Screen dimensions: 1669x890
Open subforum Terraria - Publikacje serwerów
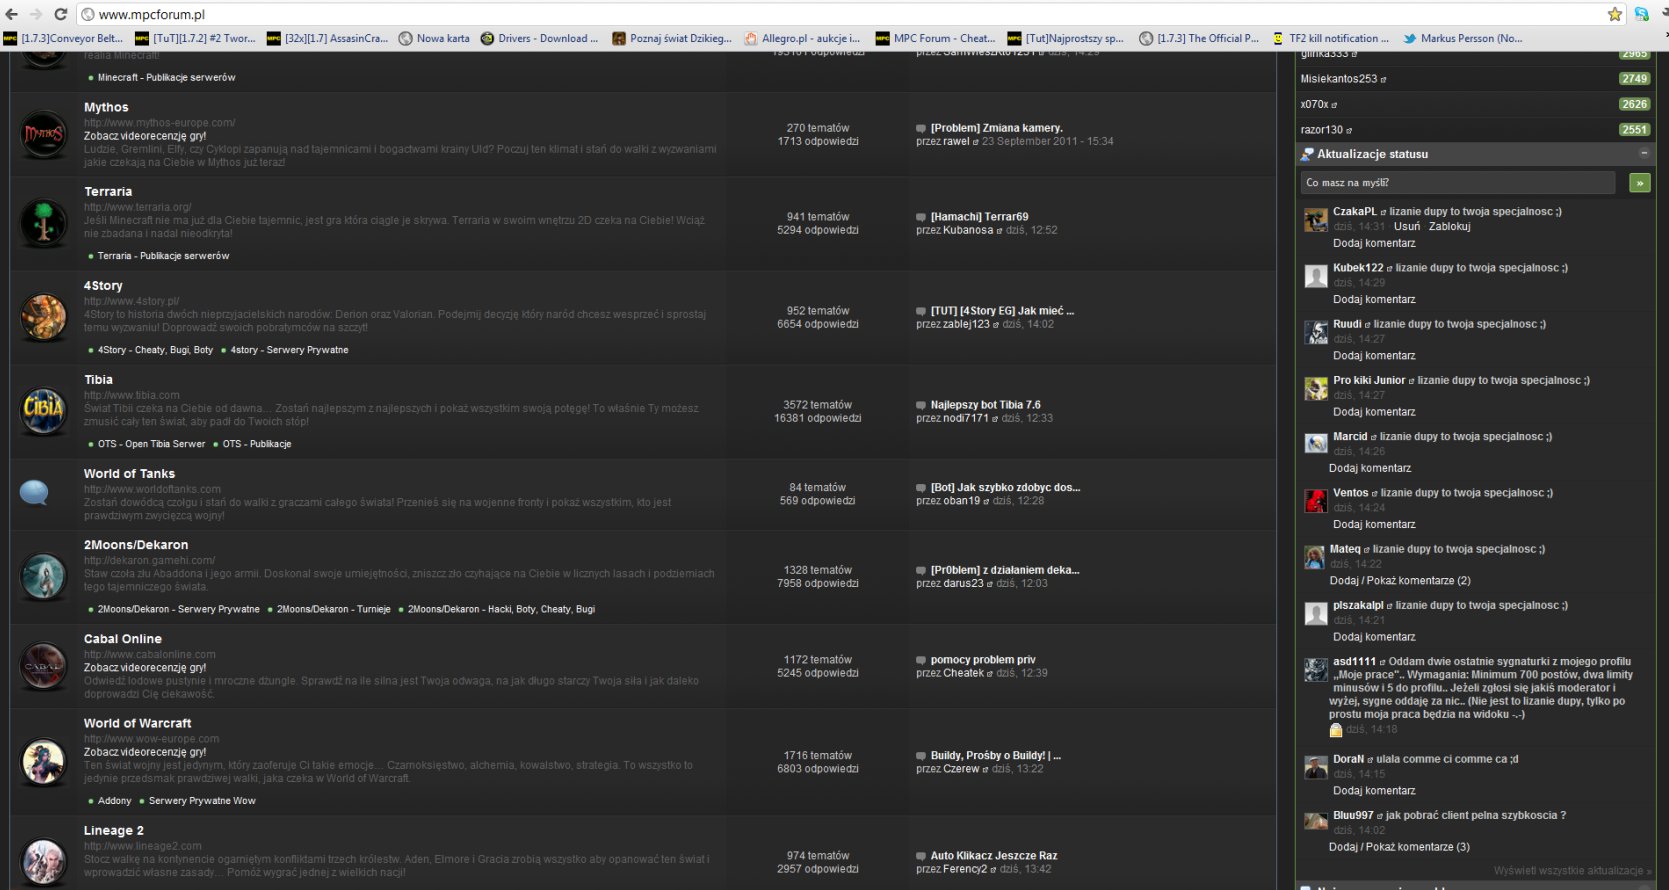coord(163,256)
